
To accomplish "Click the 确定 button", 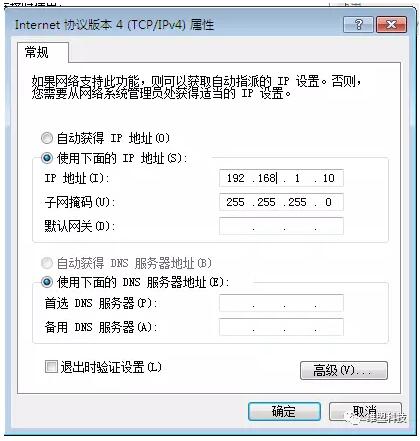I will (x=284, y=411).
